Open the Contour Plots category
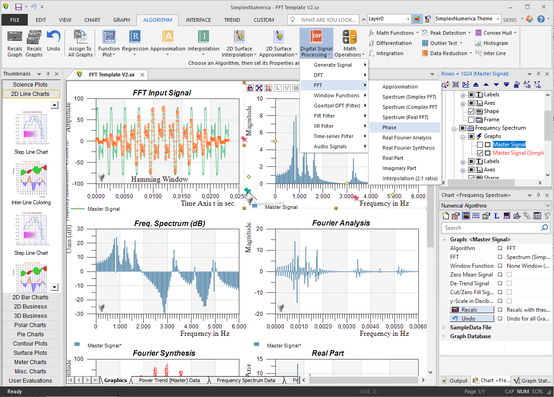 tap(30, 344)
